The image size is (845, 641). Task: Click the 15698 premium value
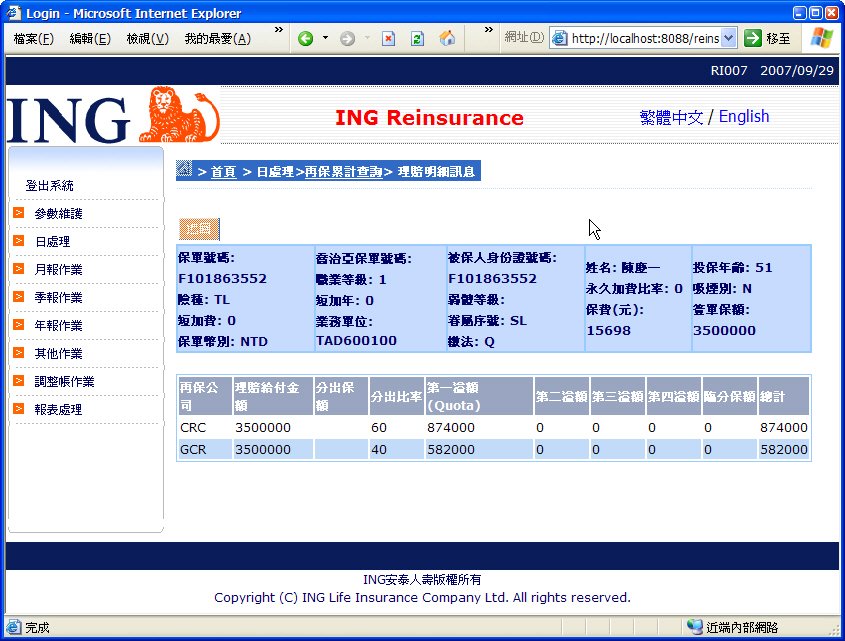coord(608,330)
